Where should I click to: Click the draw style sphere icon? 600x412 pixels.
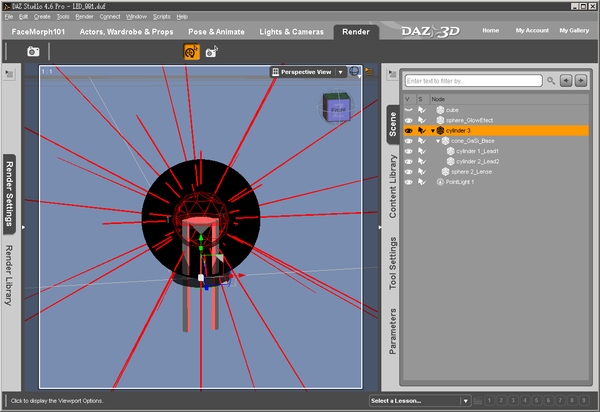coord(354,71)
